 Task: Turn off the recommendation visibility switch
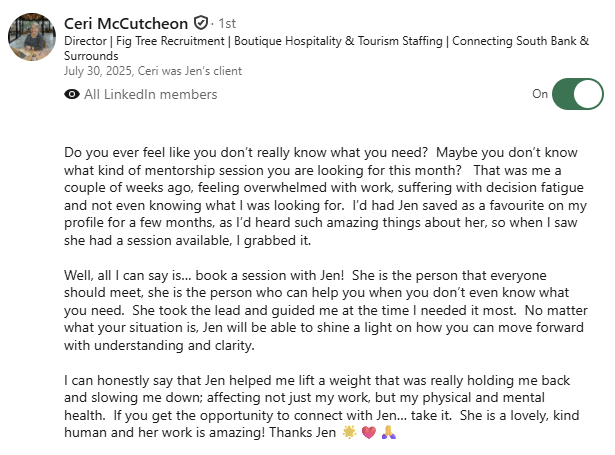point(577,94)
